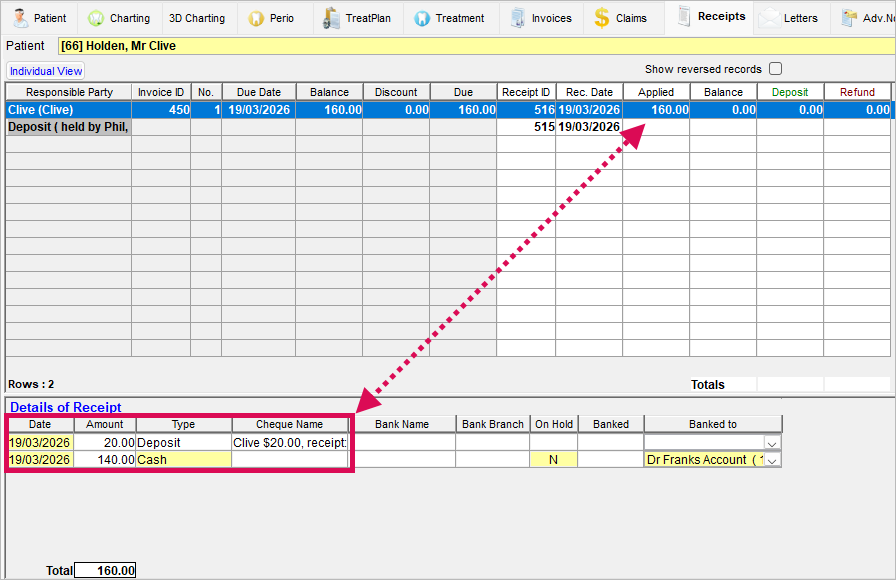Expand Dr Franks Account dropdown
This screenshot has height=580, width=896.
pyautogui.click(x=773, y=460)
